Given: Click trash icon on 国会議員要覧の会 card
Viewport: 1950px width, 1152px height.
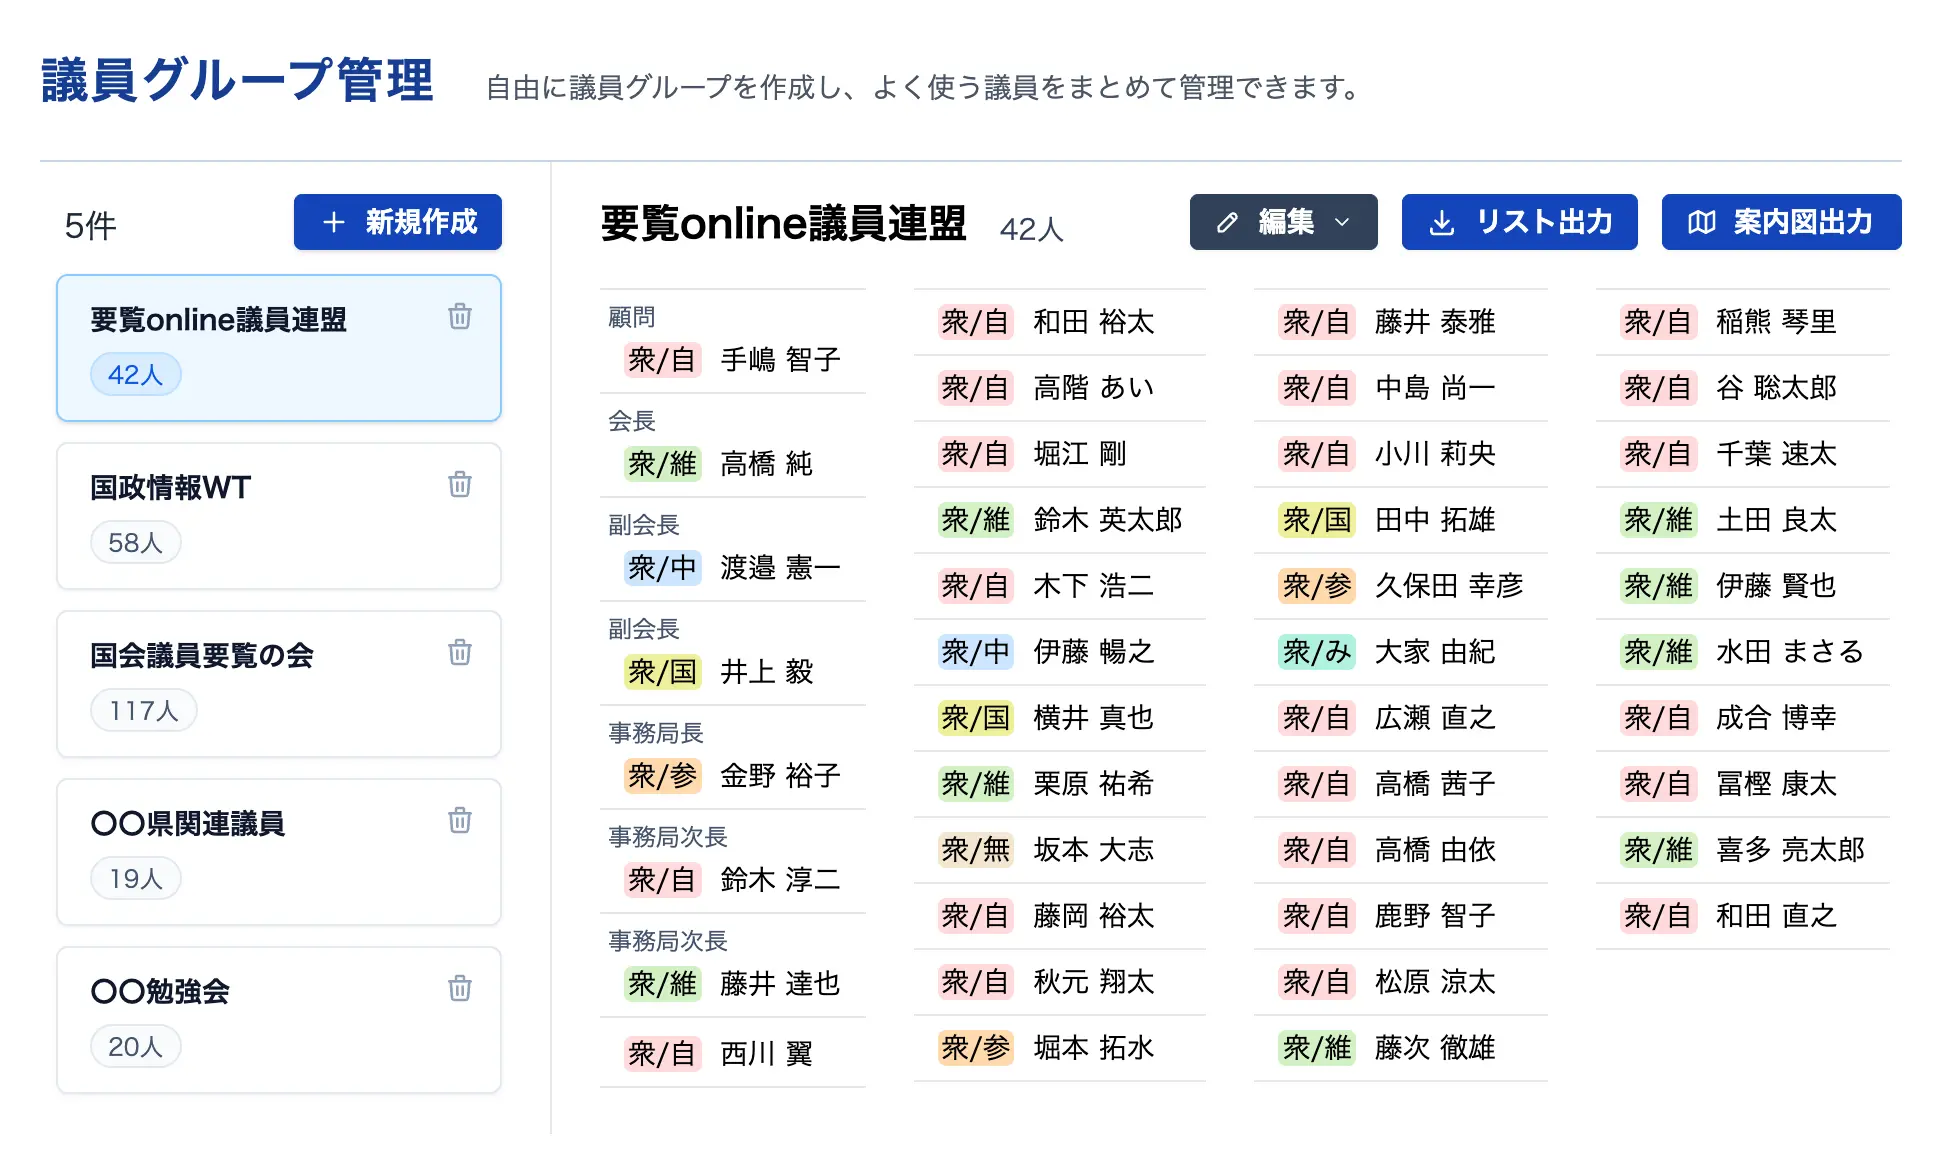Looking at the screenshot, I should click(x=459, y=652).
